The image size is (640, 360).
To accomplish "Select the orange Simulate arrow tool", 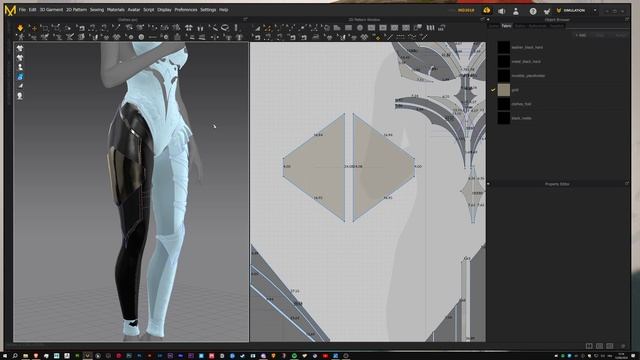I will [x=20, y=28].
